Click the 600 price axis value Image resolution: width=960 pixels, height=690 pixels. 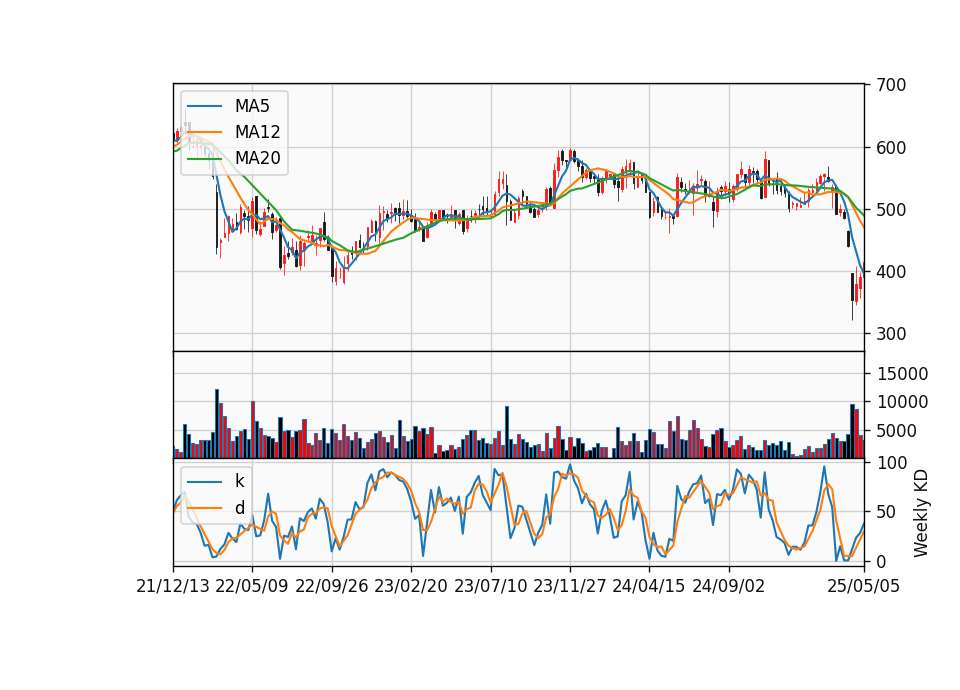coord(891,148)
